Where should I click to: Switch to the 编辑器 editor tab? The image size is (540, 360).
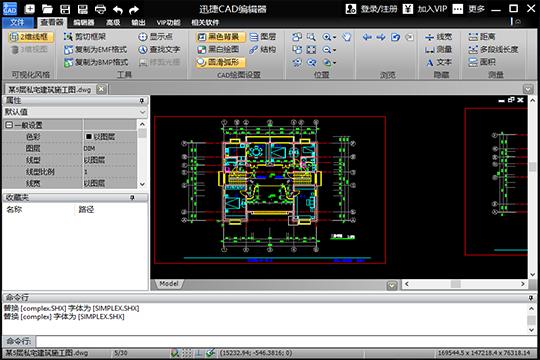[84, 22]
